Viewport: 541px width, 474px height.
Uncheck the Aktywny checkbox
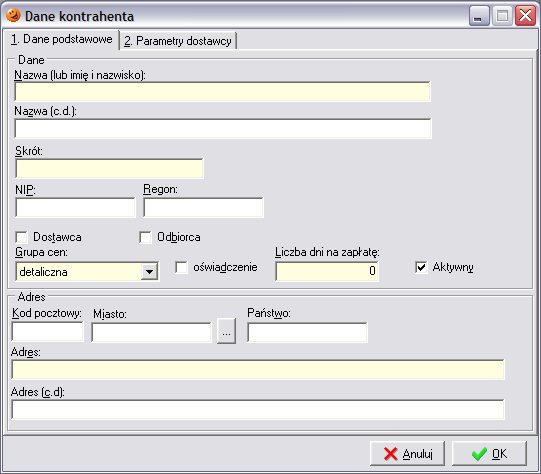click(421, 267)
